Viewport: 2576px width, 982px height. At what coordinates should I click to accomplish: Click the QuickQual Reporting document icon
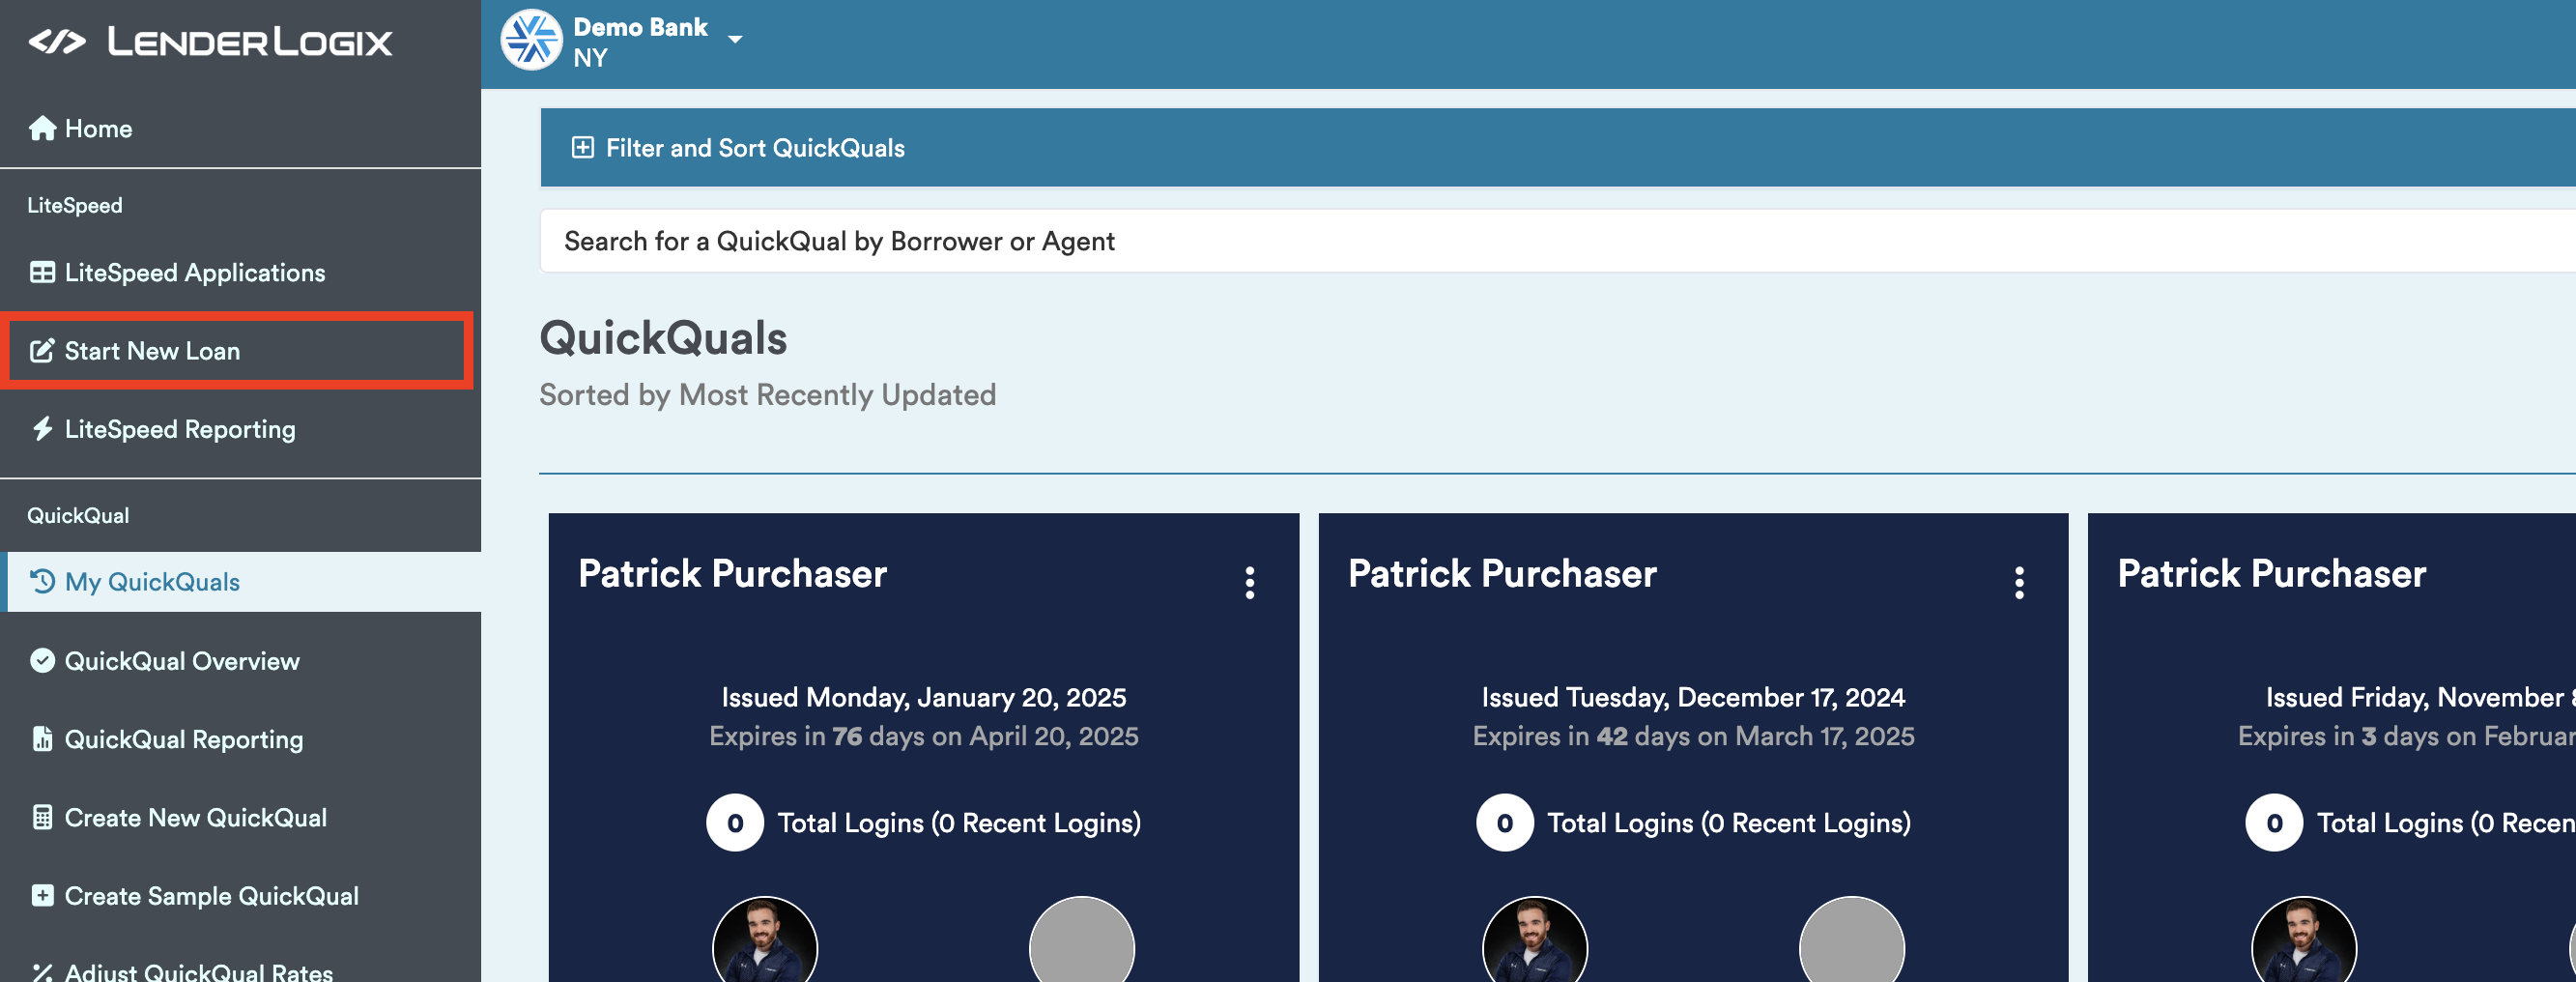(42, 739)
